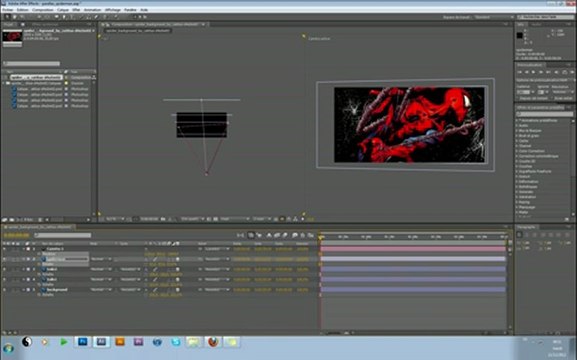
Task: Hide the Caméra 1 layer eye
Action: tap(4, 249)
